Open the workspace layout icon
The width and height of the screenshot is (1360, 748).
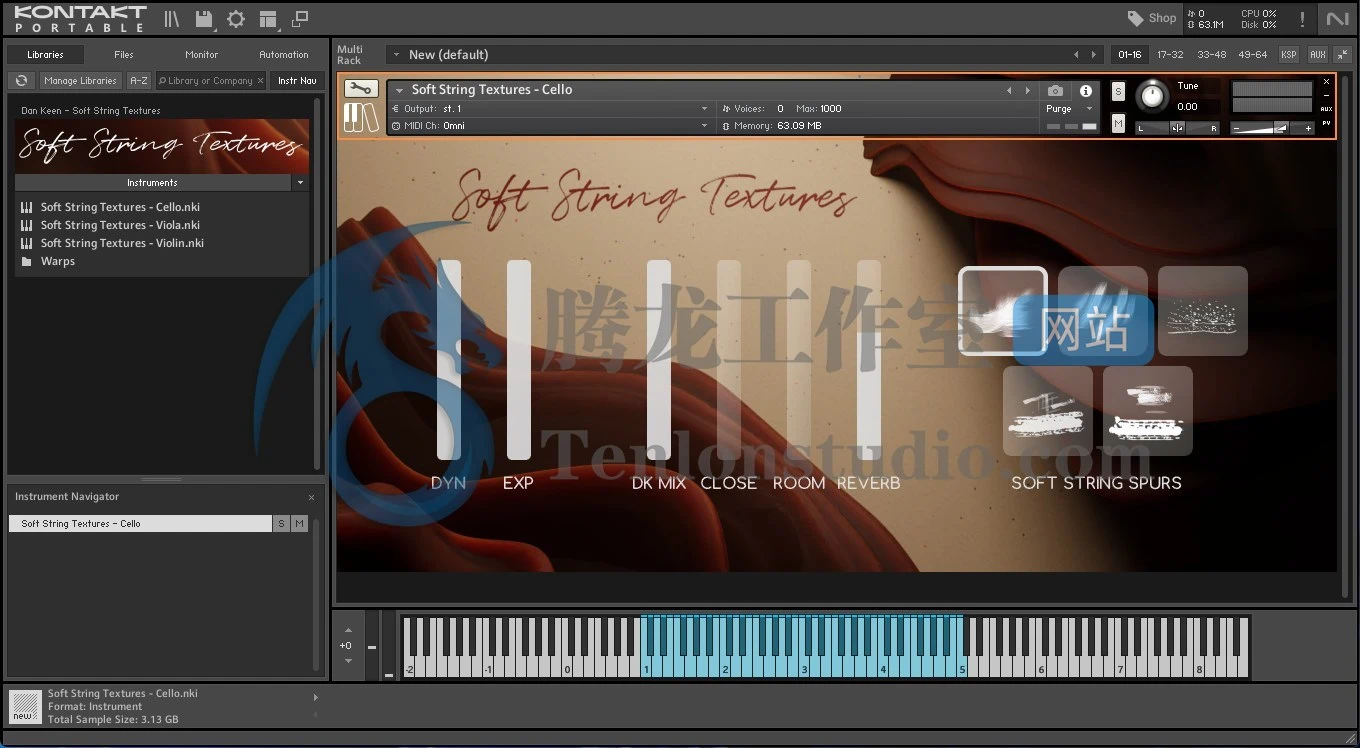point(267,19)
